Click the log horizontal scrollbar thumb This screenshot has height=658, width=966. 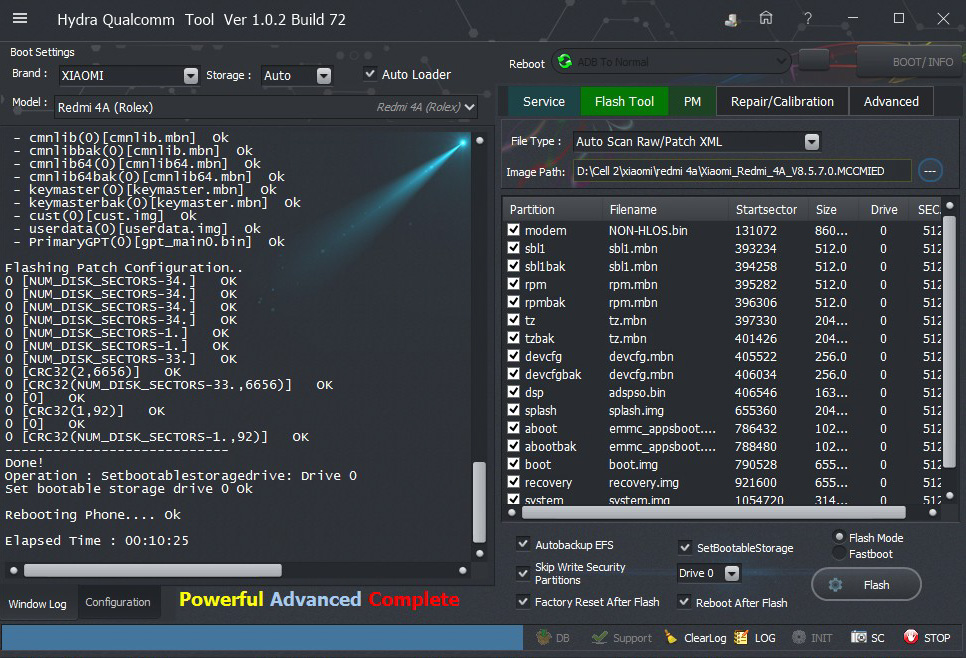(153, 571)
